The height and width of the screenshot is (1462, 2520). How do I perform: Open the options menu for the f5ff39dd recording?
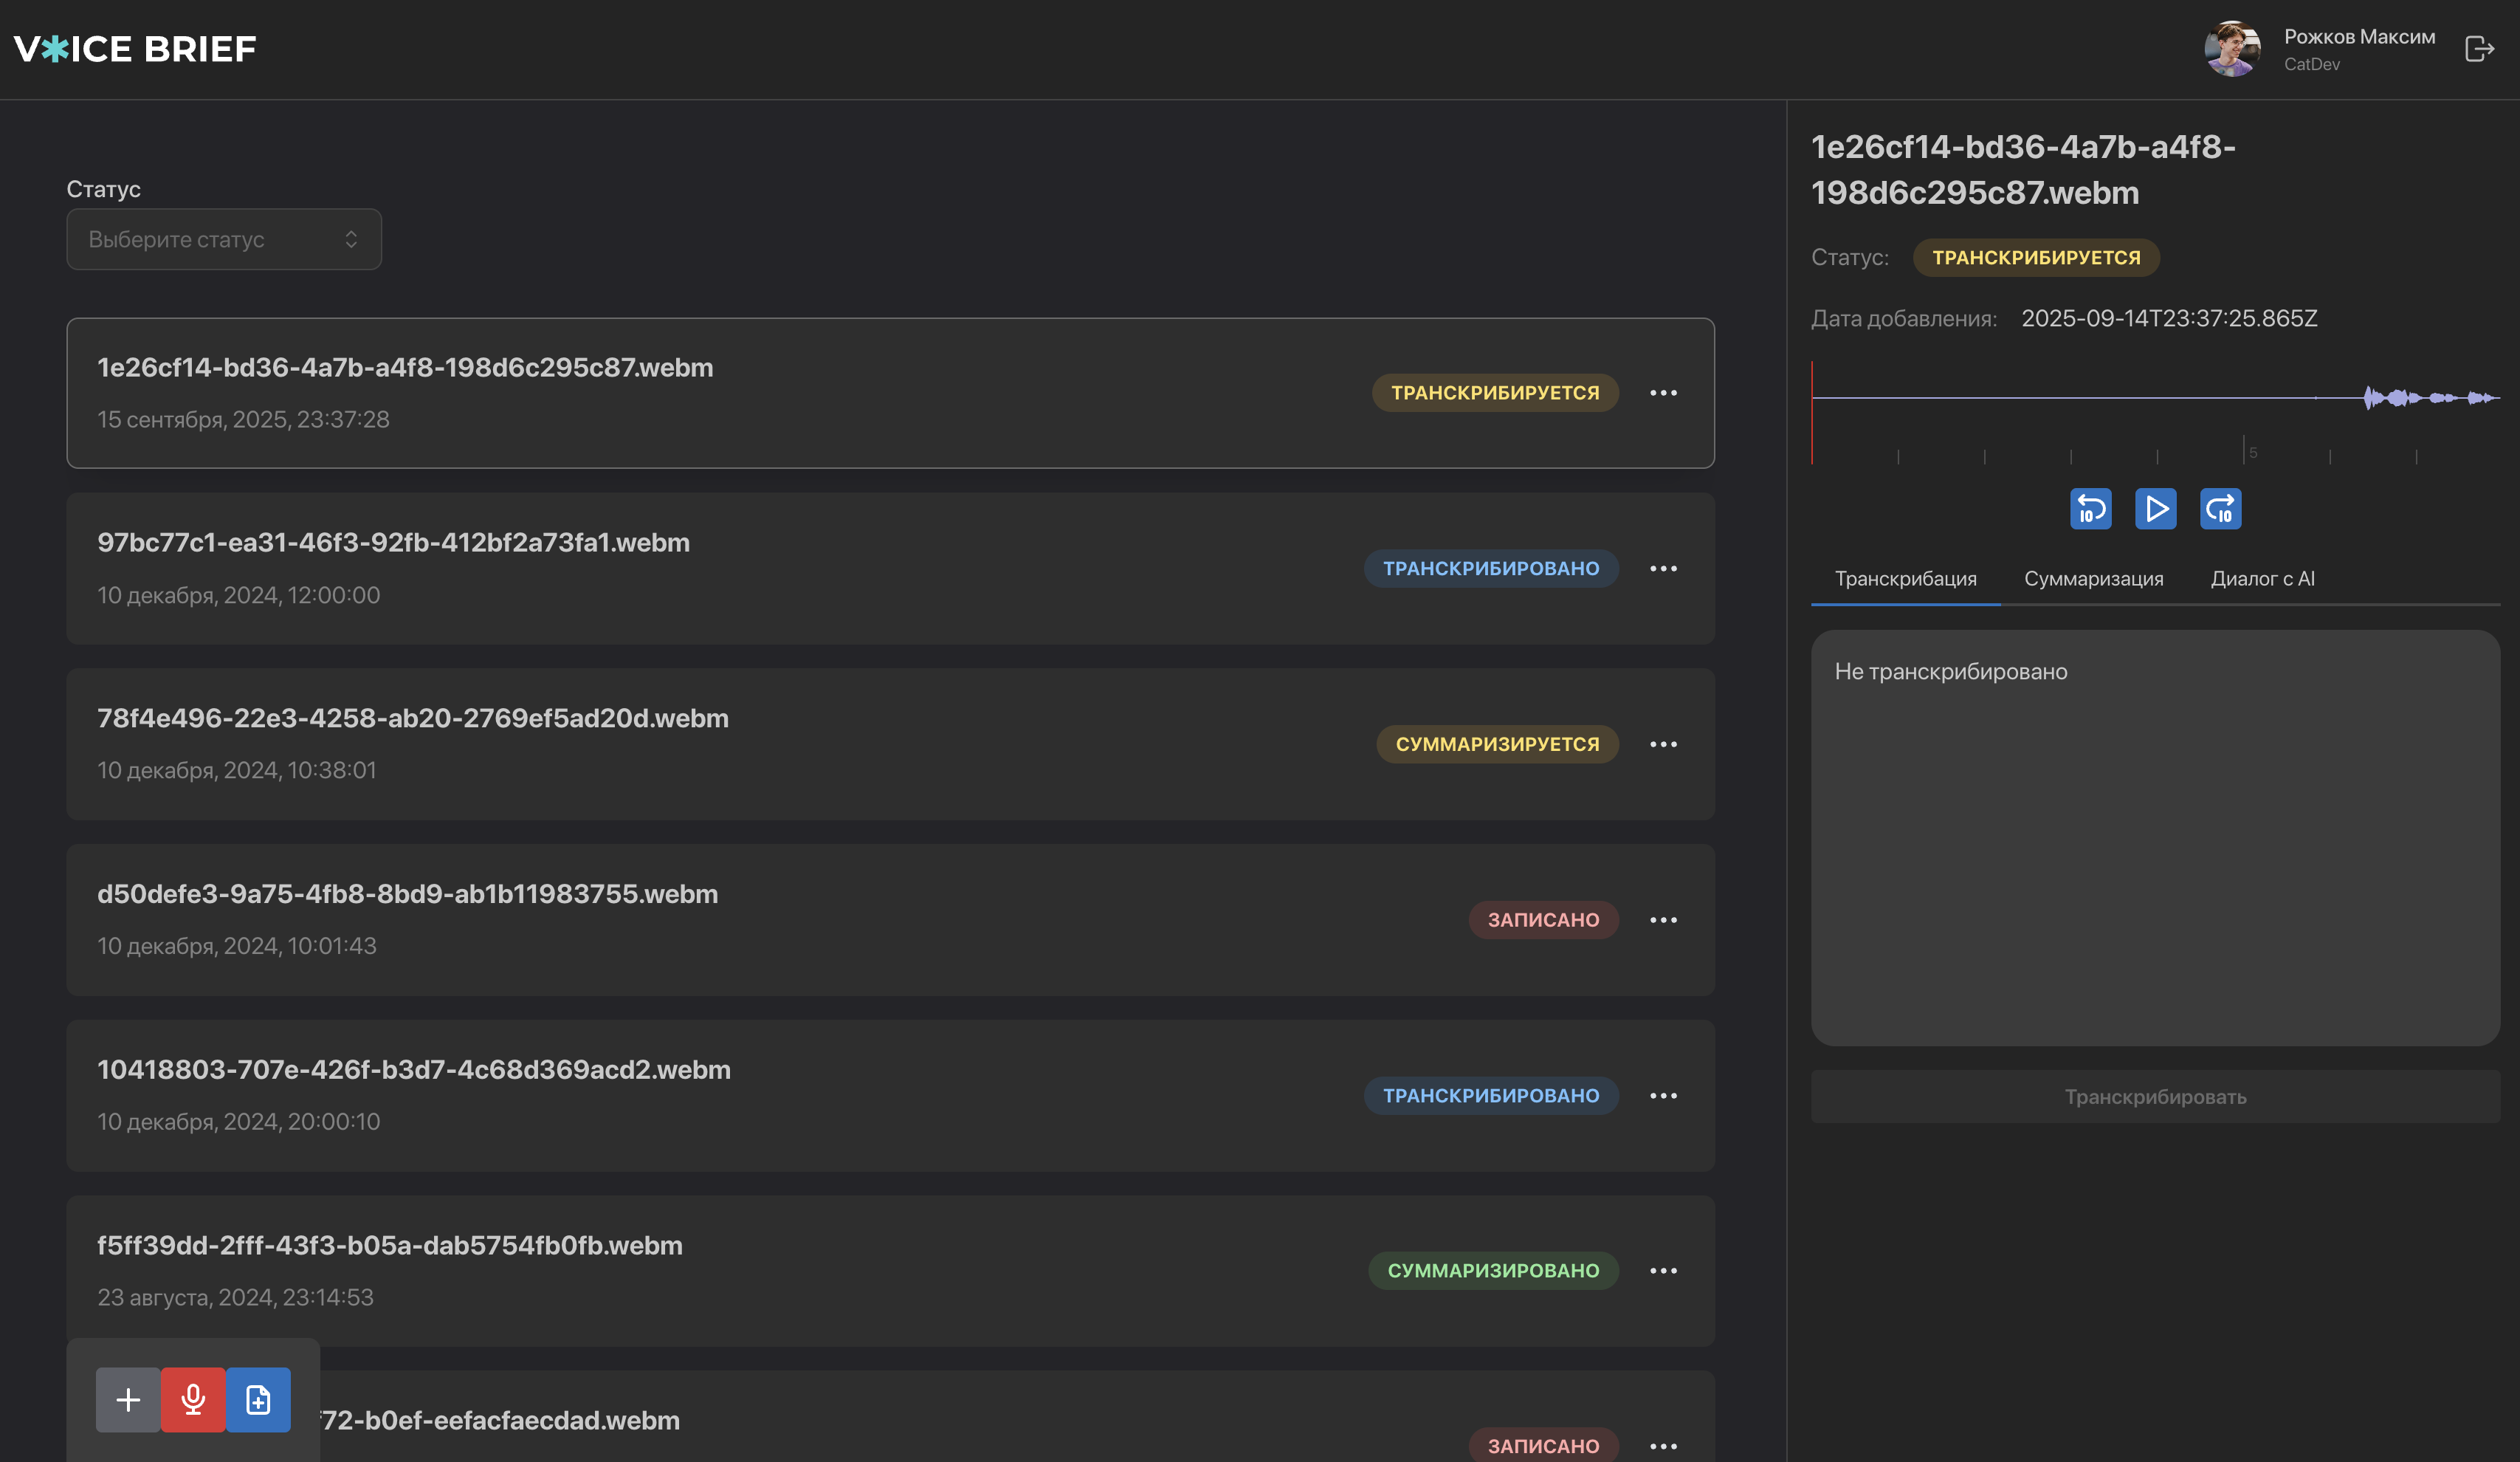tap(1663, 1271)
